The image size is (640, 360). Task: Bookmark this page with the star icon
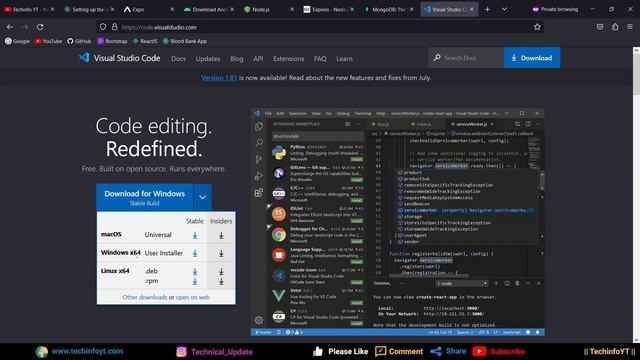coord(537,27)
